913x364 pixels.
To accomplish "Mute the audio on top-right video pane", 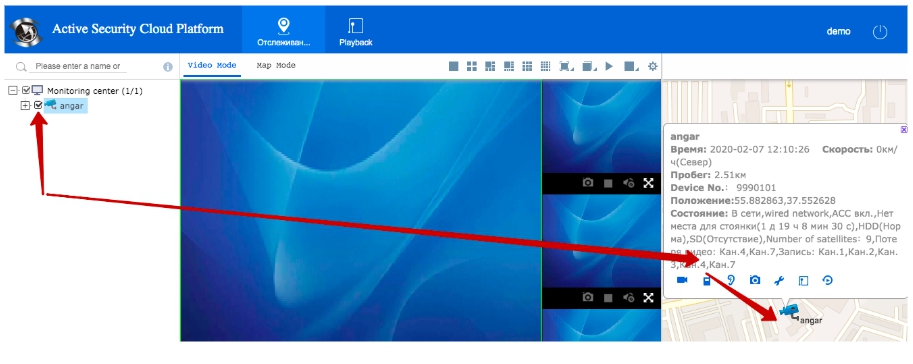I will pos(628,183).
